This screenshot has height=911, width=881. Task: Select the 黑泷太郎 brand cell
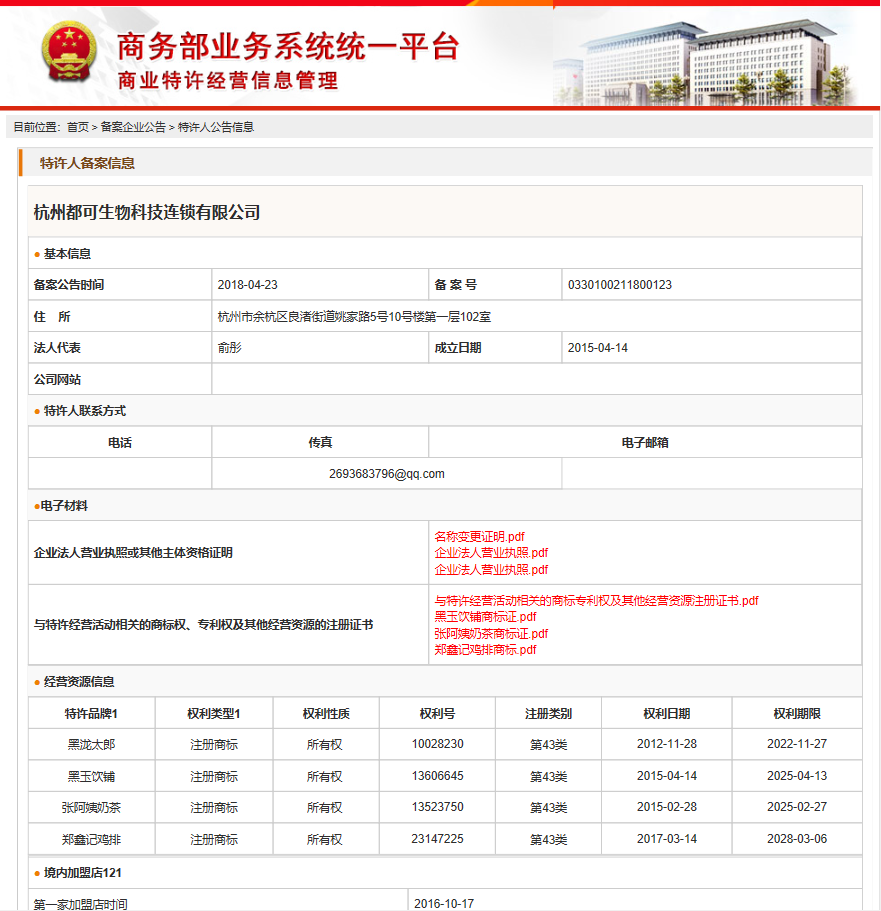91,745
